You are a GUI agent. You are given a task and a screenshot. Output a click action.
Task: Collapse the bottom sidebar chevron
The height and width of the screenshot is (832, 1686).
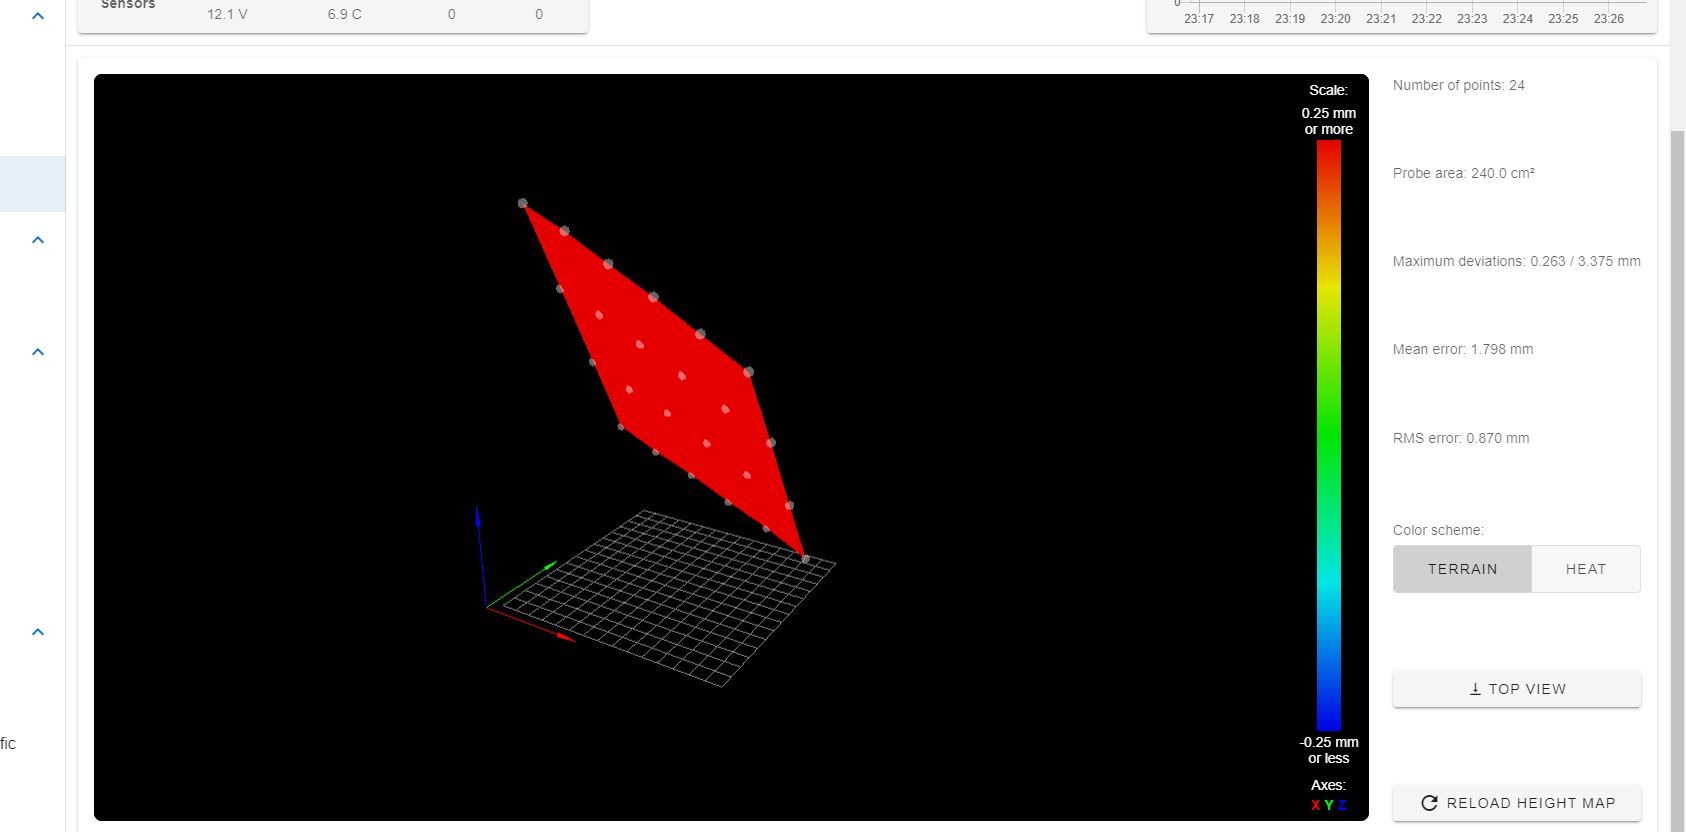point(38,632)
